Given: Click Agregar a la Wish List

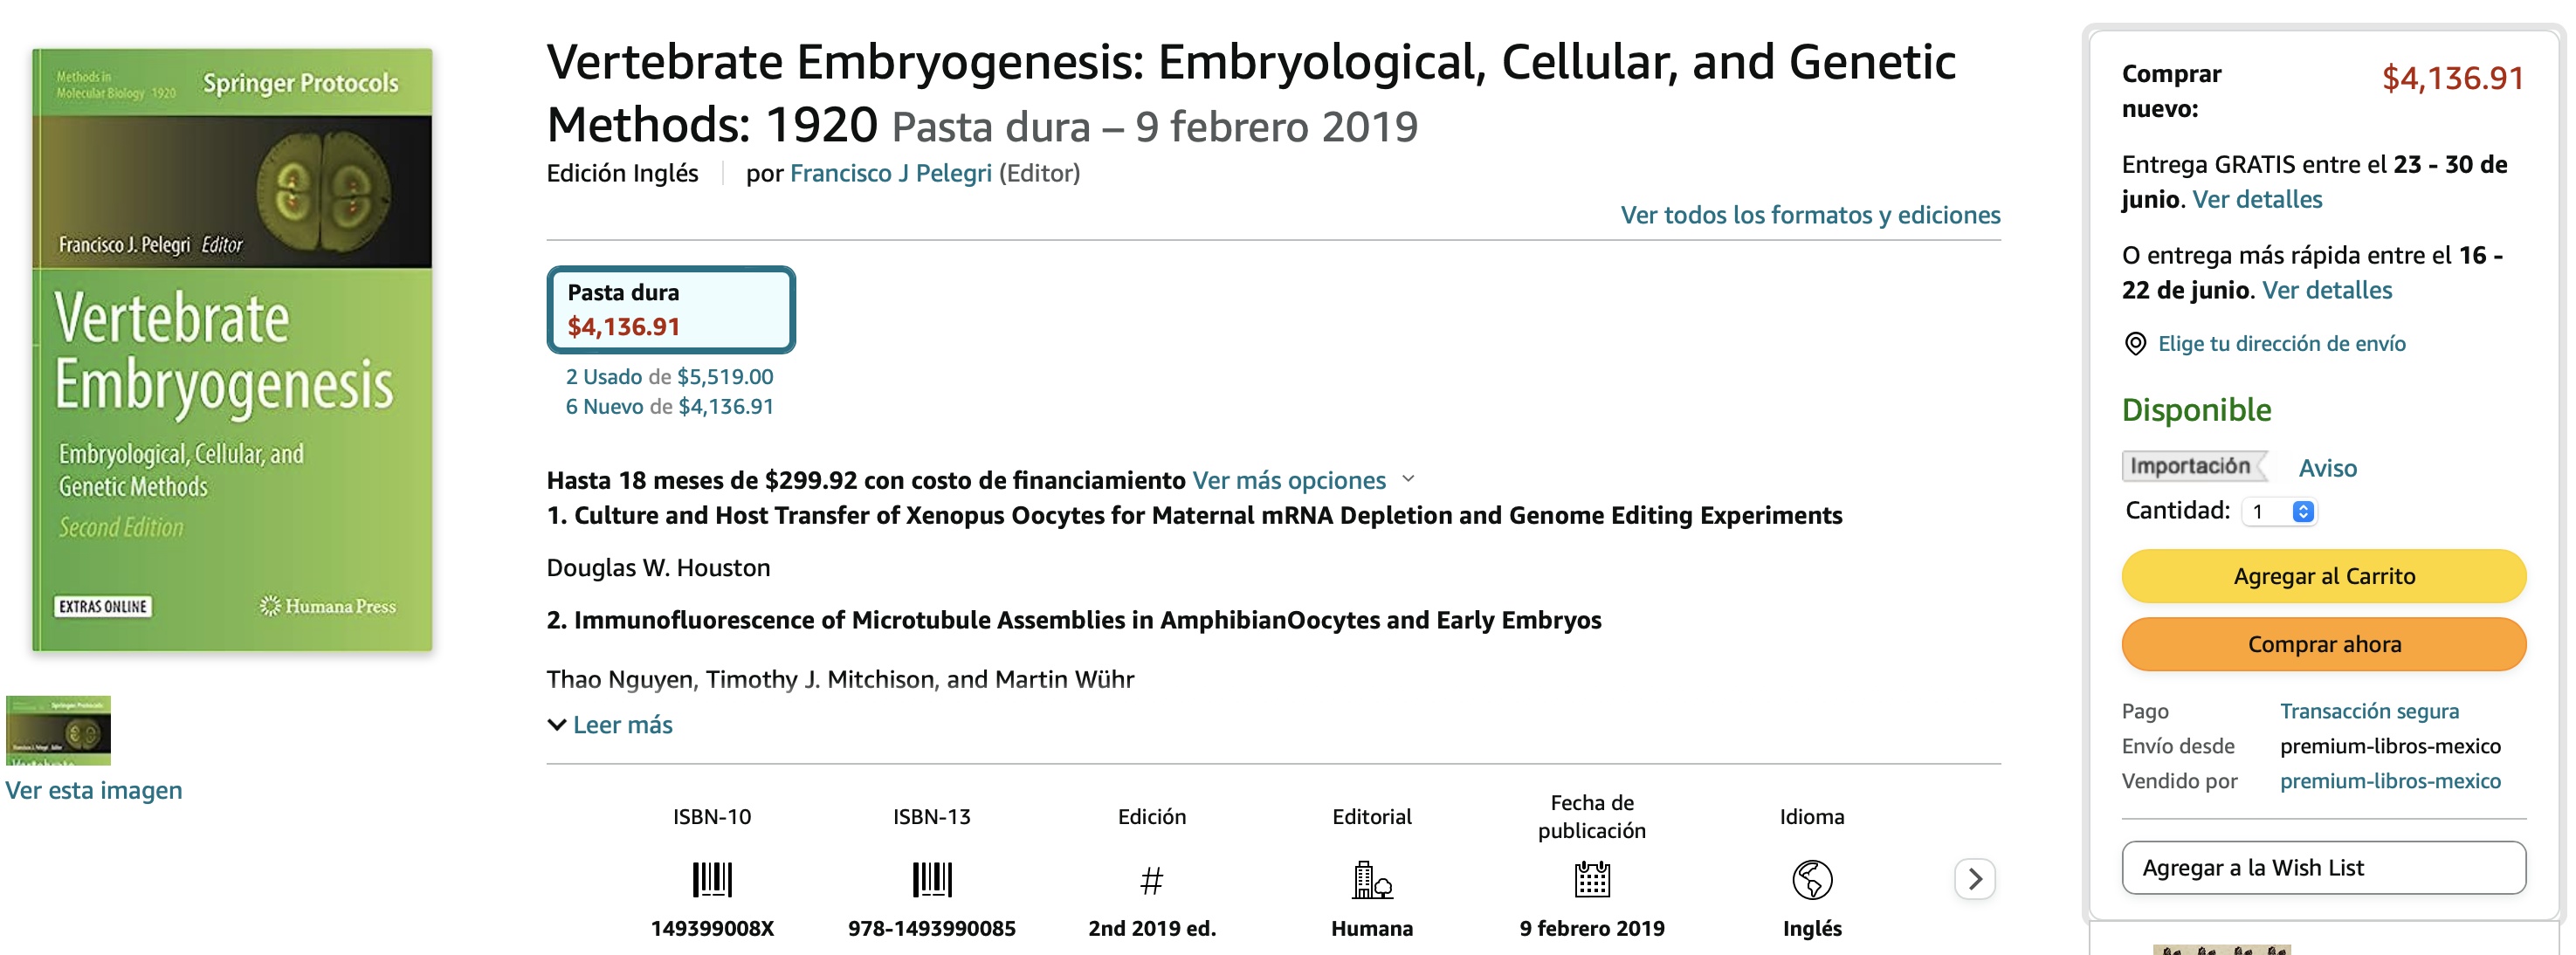Looking at the screenshot, I should (2322, 867).
